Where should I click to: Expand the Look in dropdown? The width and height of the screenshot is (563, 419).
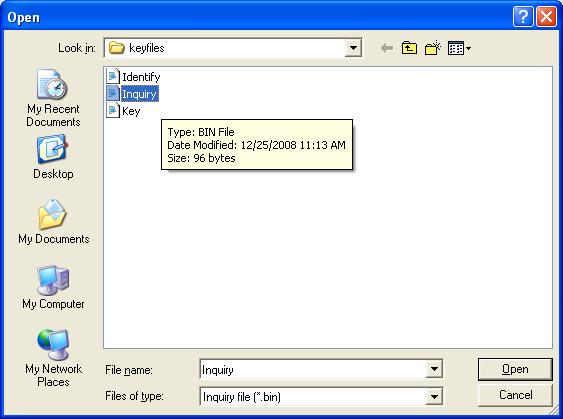[353, 48]
